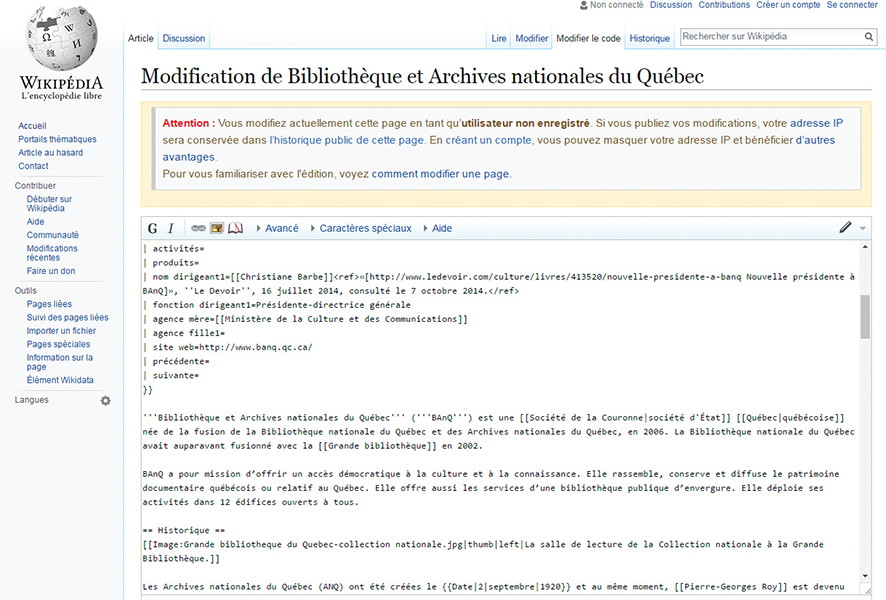The width and height of the screenshot is (886, 600).
Task: Click the editor's vertical scrollbar thumb
Action: click(x=865, y=316)
